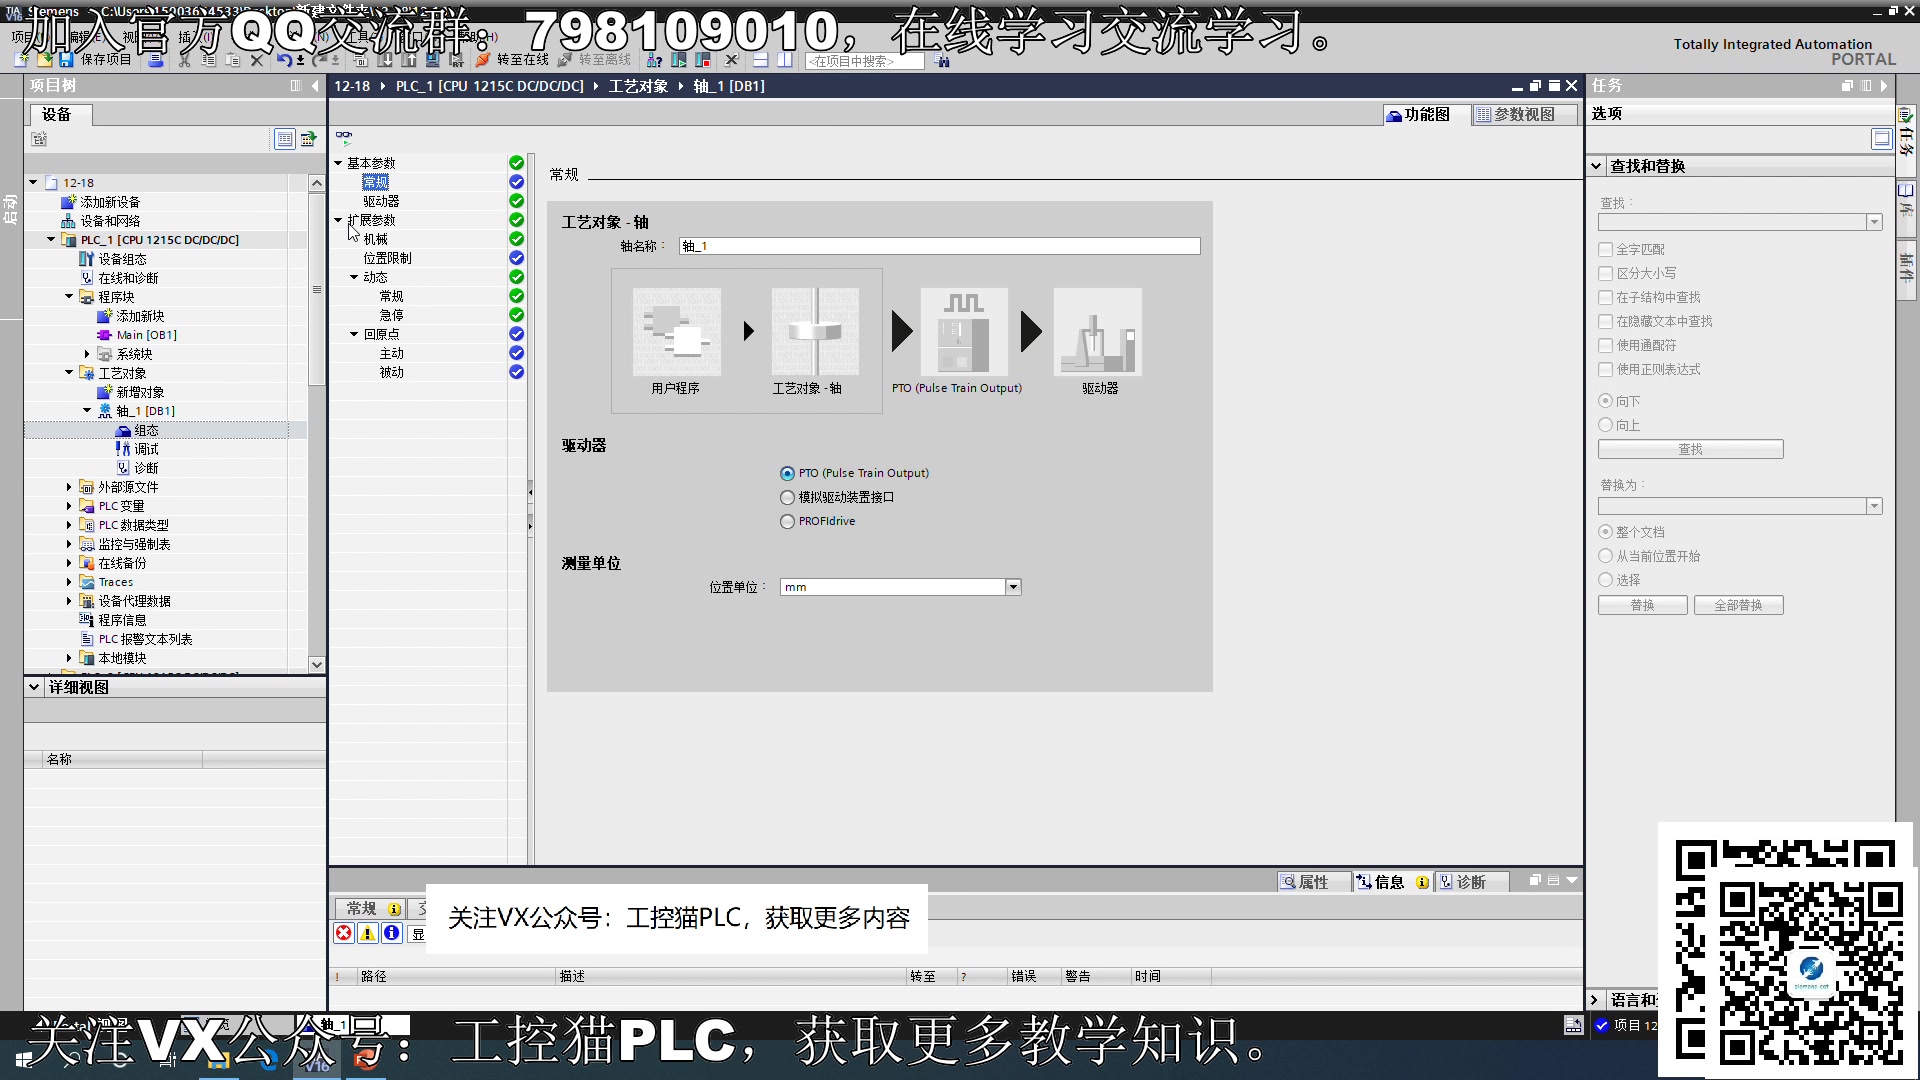Click the undo arrow icon
This screenshot has height=1080, width=1920.
284,60
